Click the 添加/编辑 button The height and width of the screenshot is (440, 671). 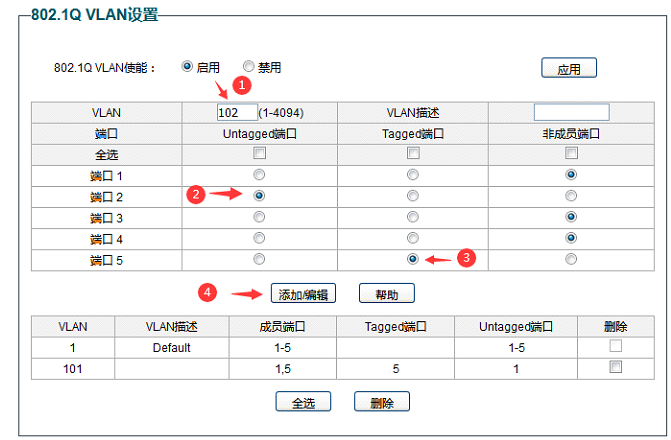(x=301, y=293)
